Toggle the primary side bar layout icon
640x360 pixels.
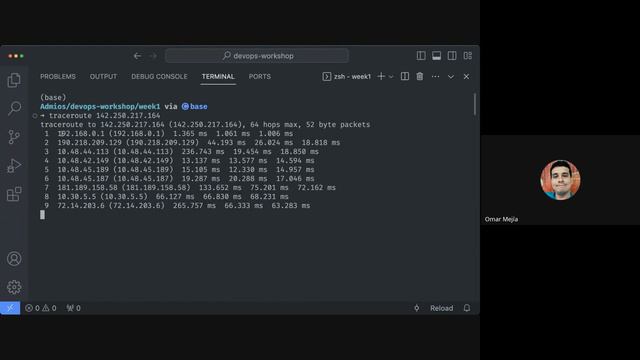(421, 56)
